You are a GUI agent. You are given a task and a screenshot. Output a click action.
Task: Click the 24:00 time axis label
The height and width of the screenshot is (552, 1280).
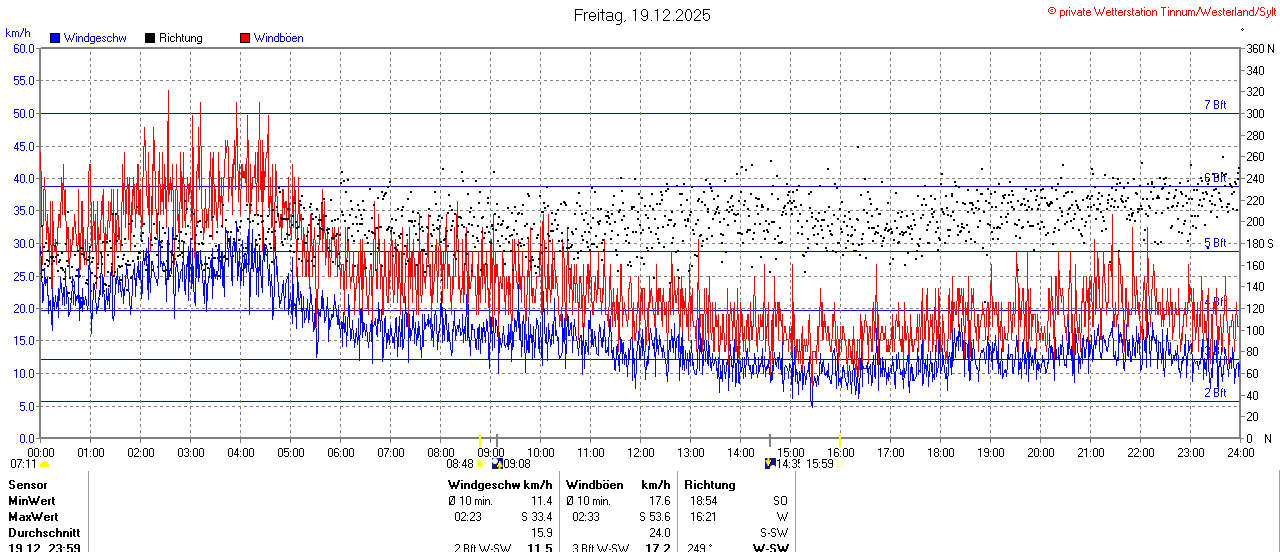click(1241, 452)
